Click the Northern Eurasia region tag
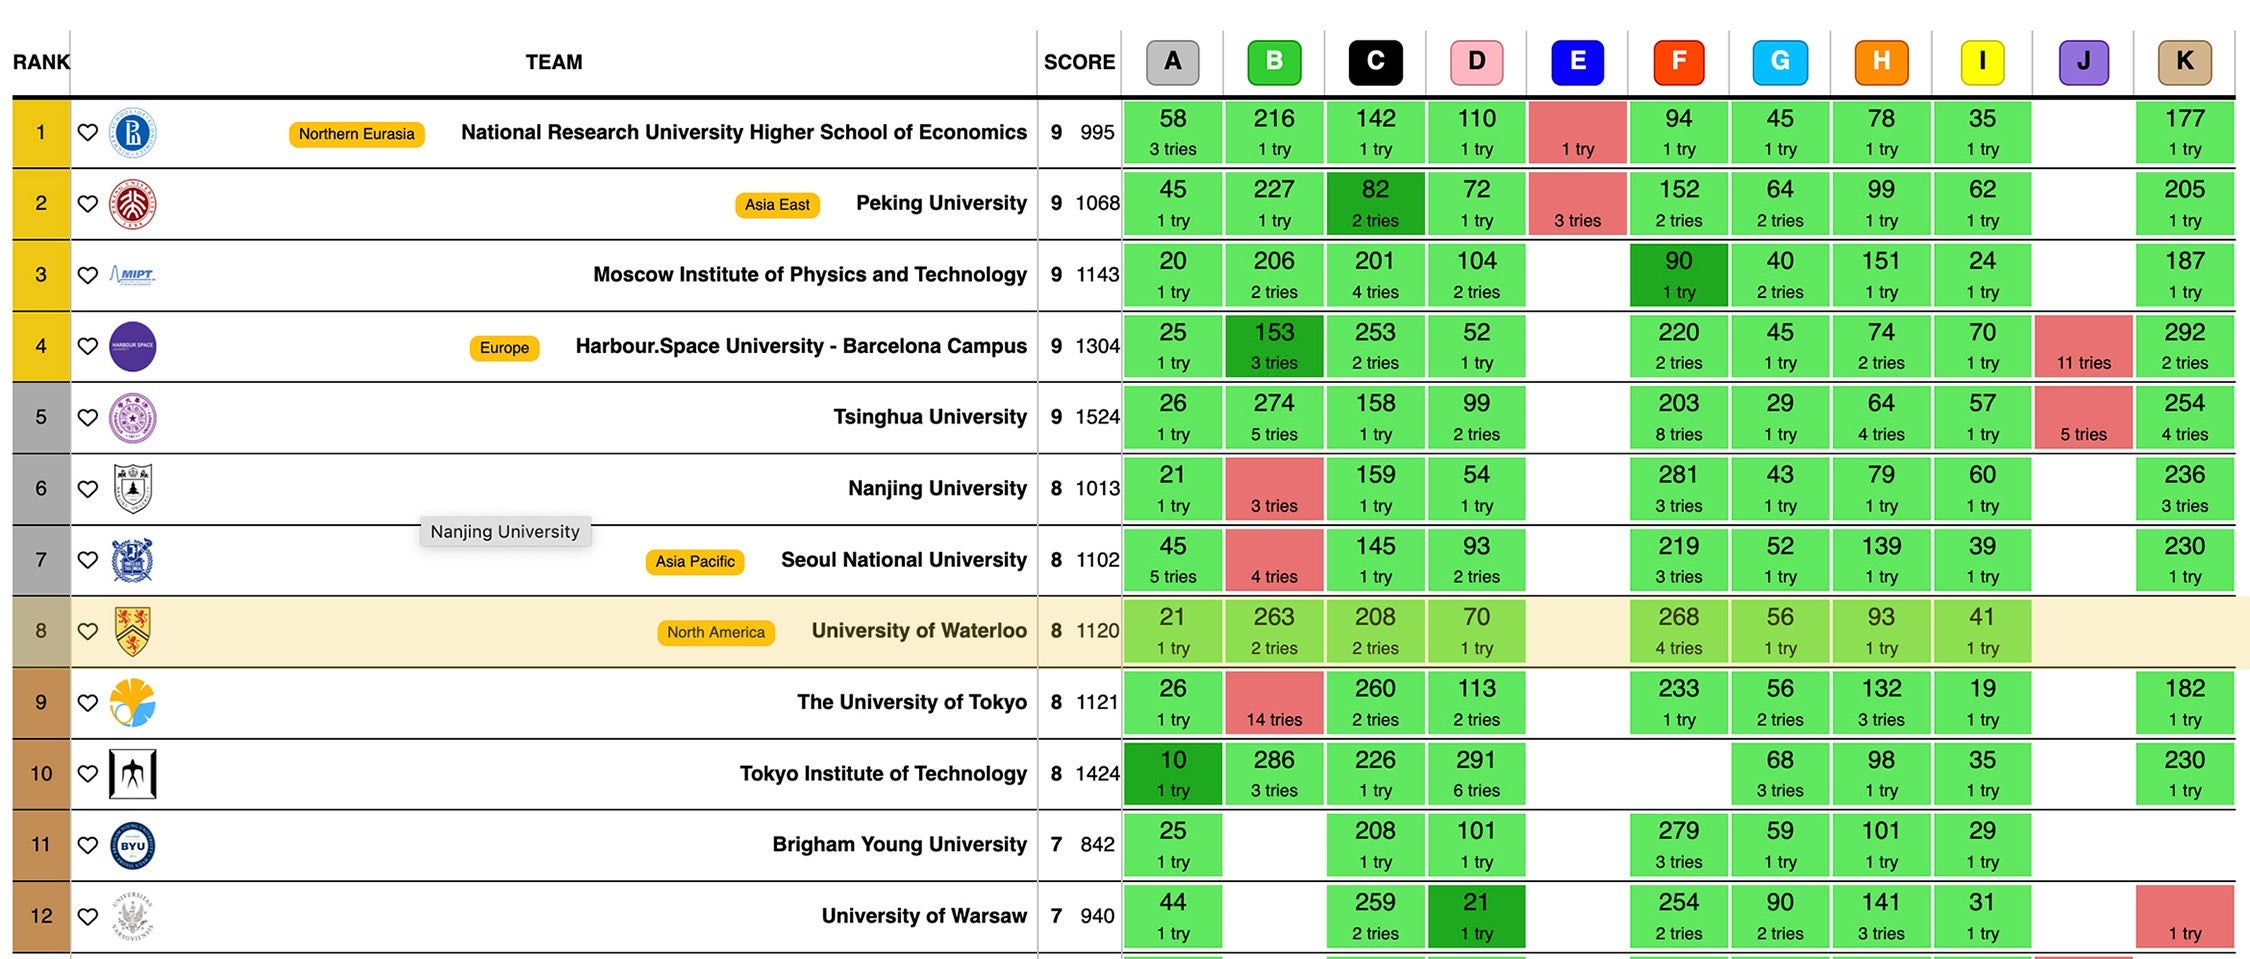The image size is (2250, 959). click(x=356, y=134)
